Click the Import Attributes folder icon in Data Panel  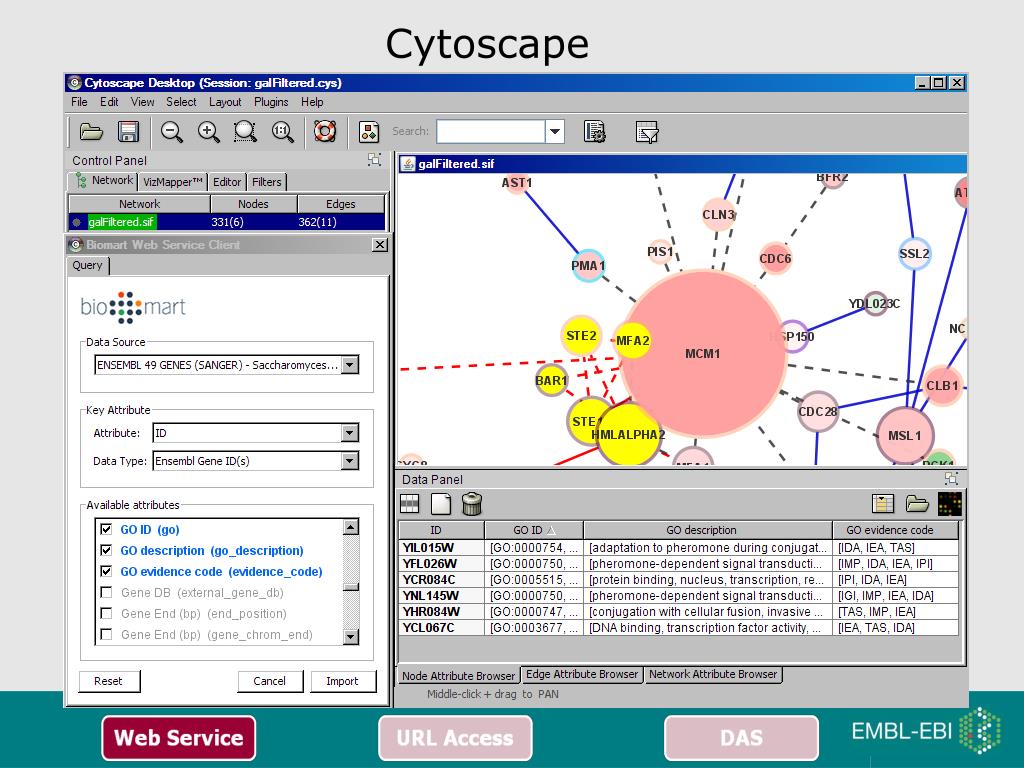point(917,504)
